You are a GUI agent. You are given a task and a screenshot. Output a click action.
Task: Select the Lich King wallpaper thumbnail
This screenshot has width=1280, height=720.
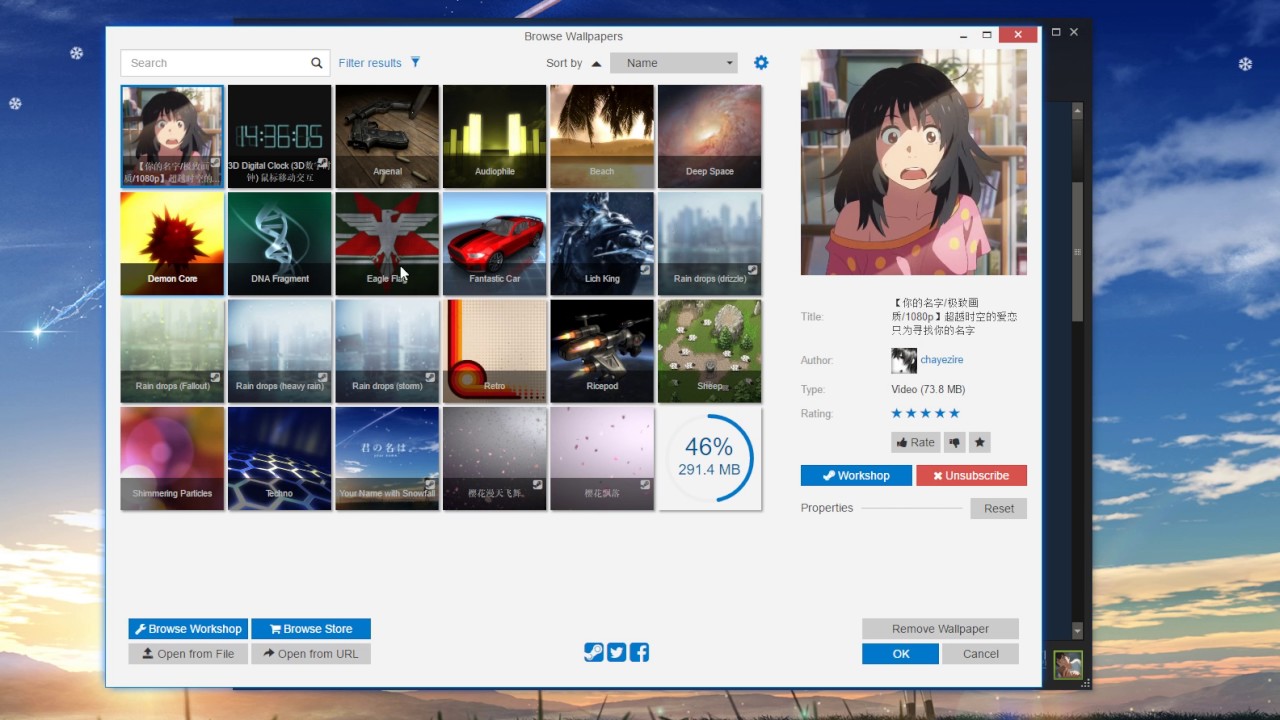click(602, 244)
